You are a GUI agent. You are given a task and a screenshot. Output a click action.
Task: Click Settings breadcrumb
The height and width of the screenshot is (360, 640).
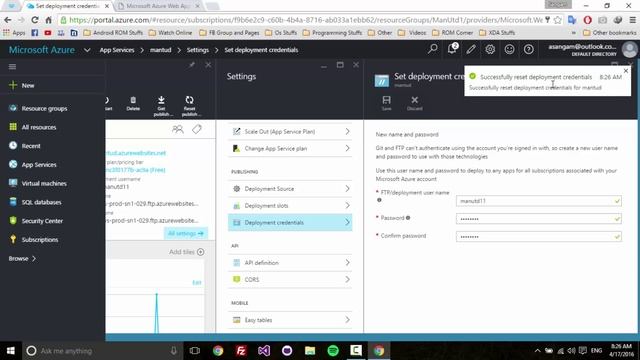tap(198, 50)
